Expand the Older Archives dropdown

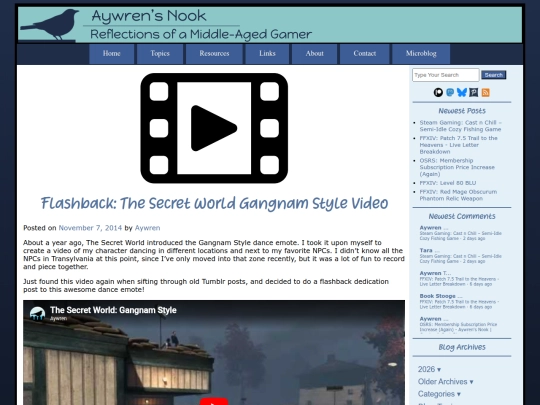tap(445, 382)
